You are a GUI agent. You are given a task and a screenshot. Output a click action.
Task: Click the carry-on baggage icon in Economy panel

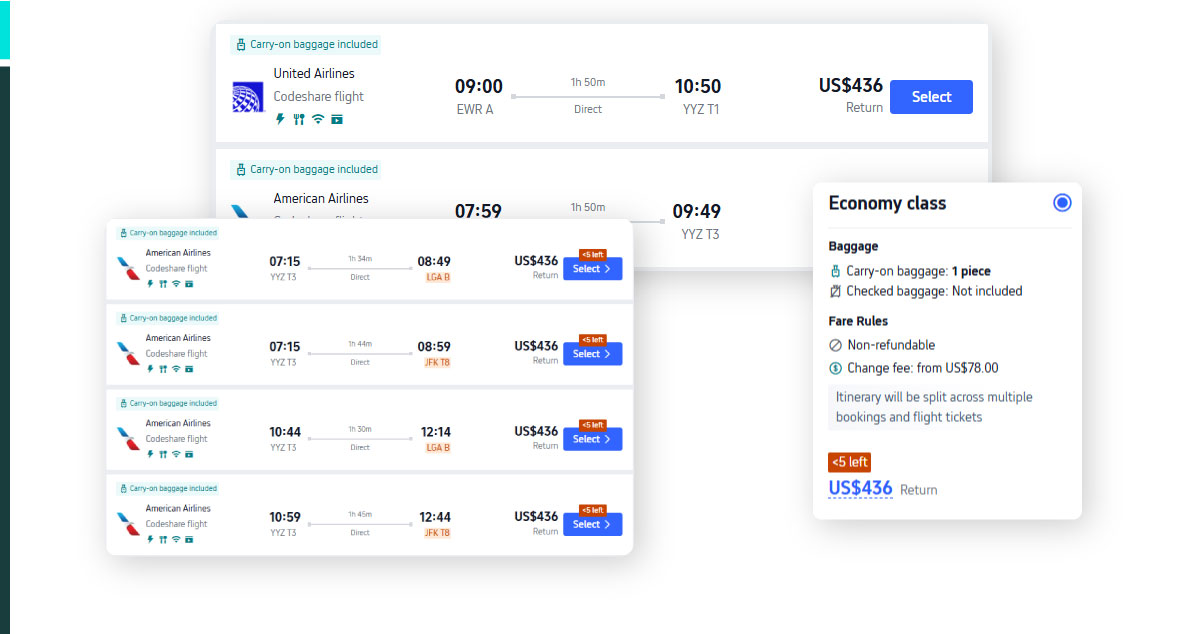[x=836, y=271]
